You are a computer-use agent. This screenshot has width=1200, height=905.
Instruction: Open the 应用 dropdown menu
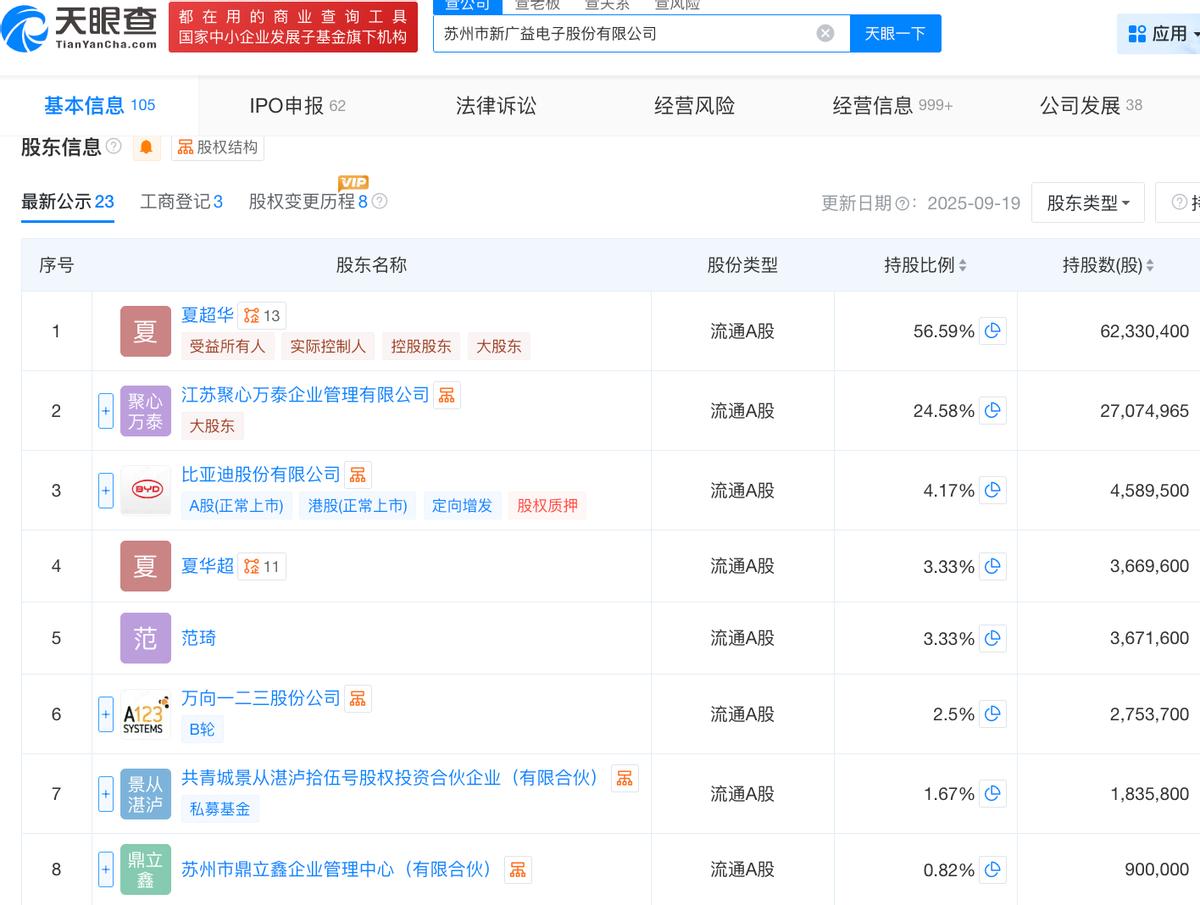1160,33
